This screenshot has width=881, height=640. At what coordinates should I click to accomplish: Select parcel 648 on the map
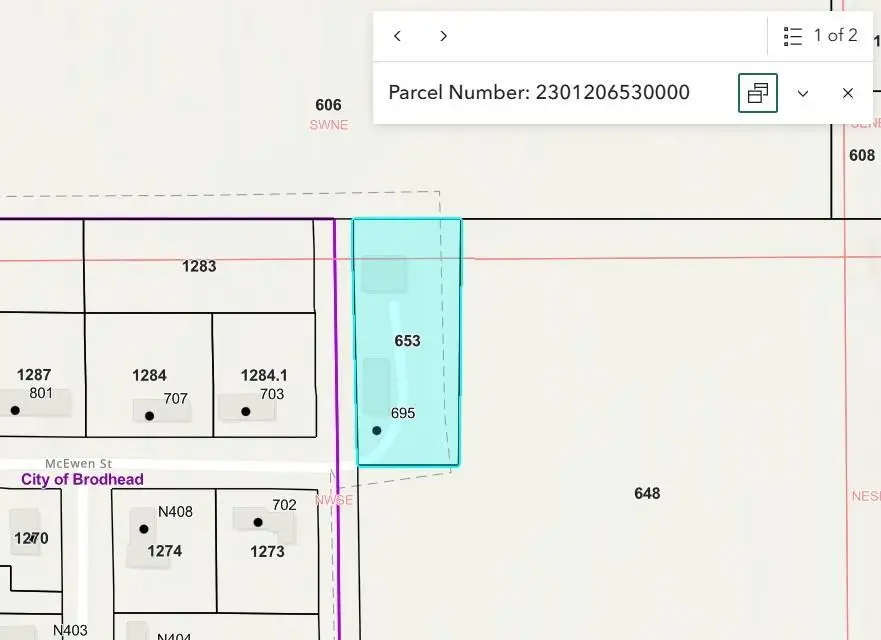click(x=647, y=493)
